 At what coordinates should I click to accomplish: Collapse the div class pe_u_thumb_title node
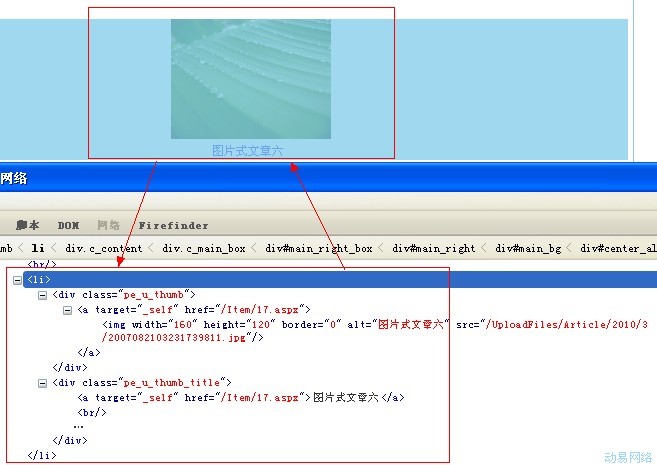click(42, 382)
